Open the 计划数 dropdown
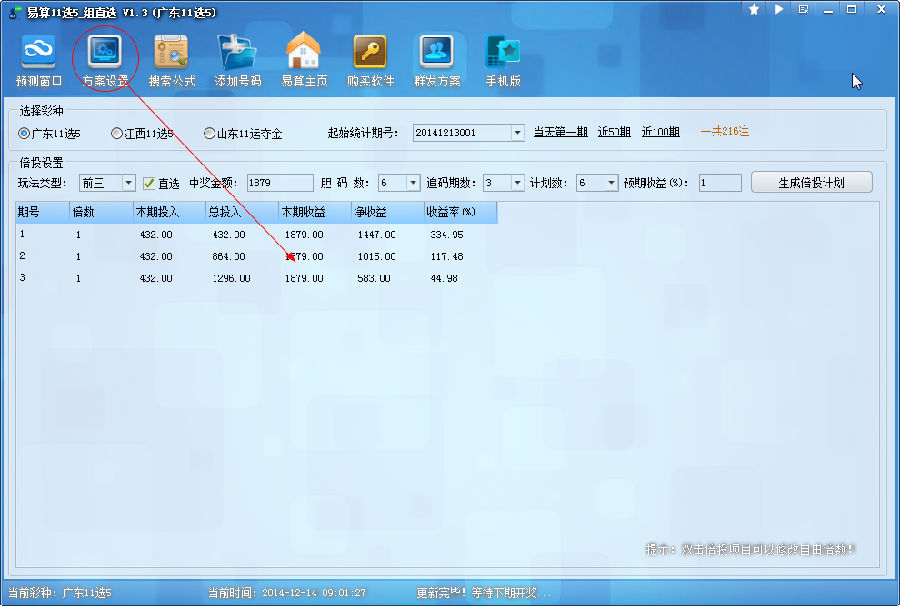Screen dimensions: 900x606 tap(611, 183)
